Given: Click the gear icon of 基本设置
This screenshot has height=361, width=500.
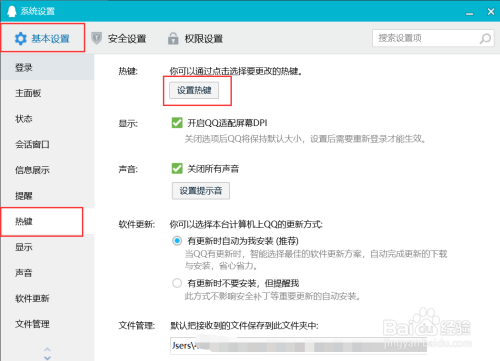Looking at the screenshot, I should [x=20, y=39].
